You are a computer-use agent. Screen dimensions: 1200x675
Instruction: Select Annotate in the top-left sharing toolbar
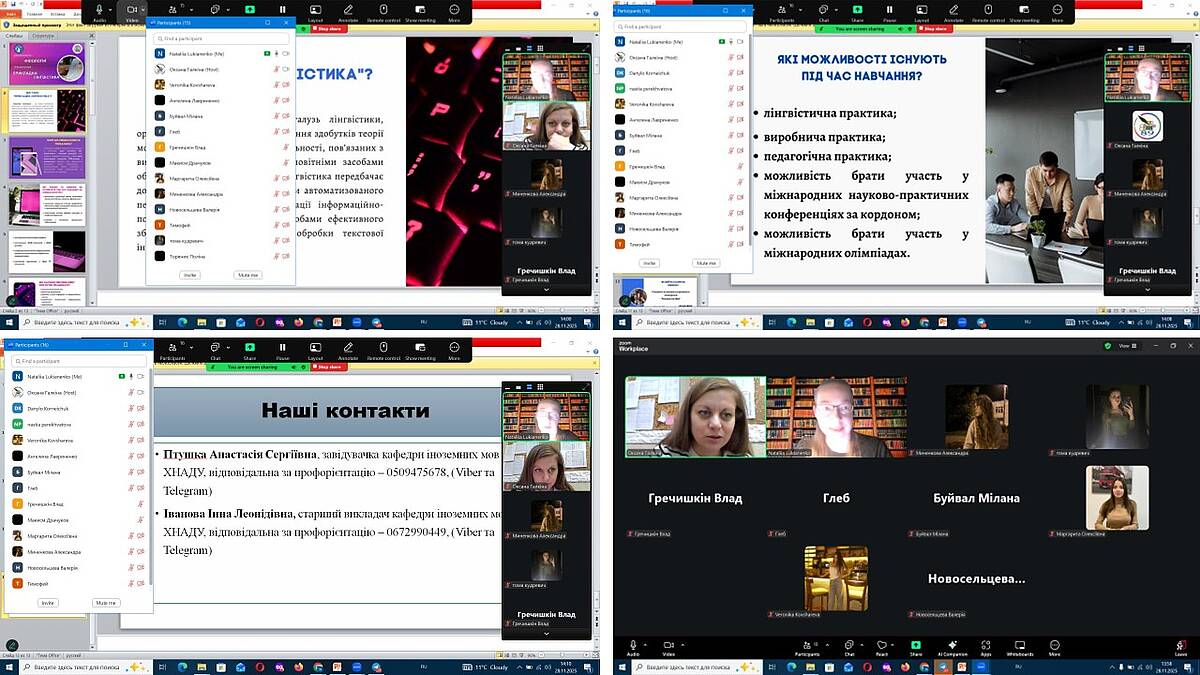348,11
